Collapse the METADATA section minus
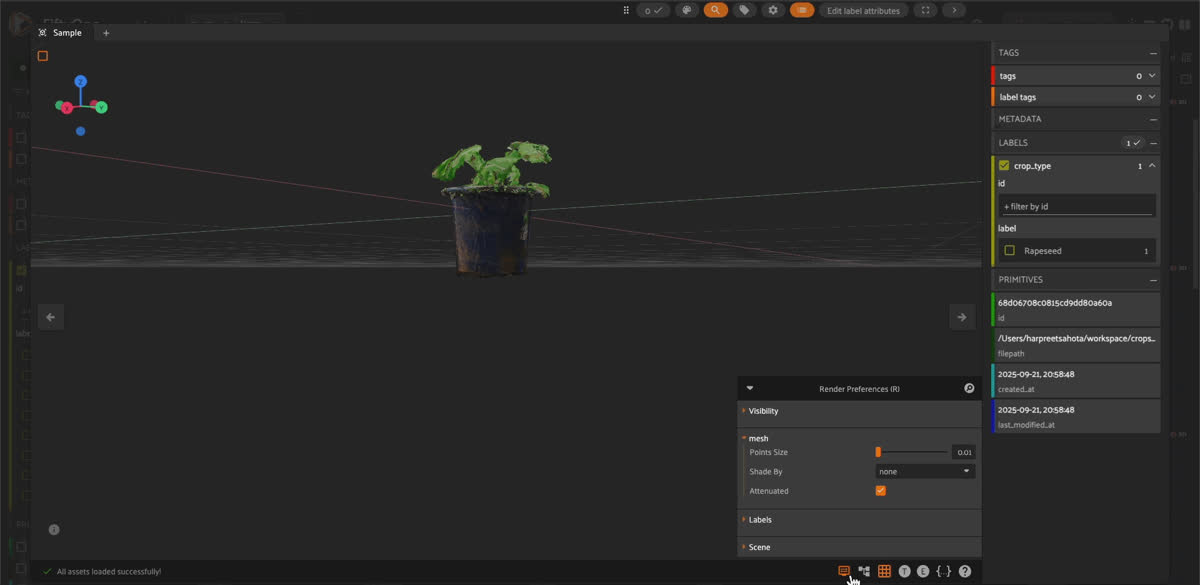This screenshot has width=1200, height=585. point(1153,119)
